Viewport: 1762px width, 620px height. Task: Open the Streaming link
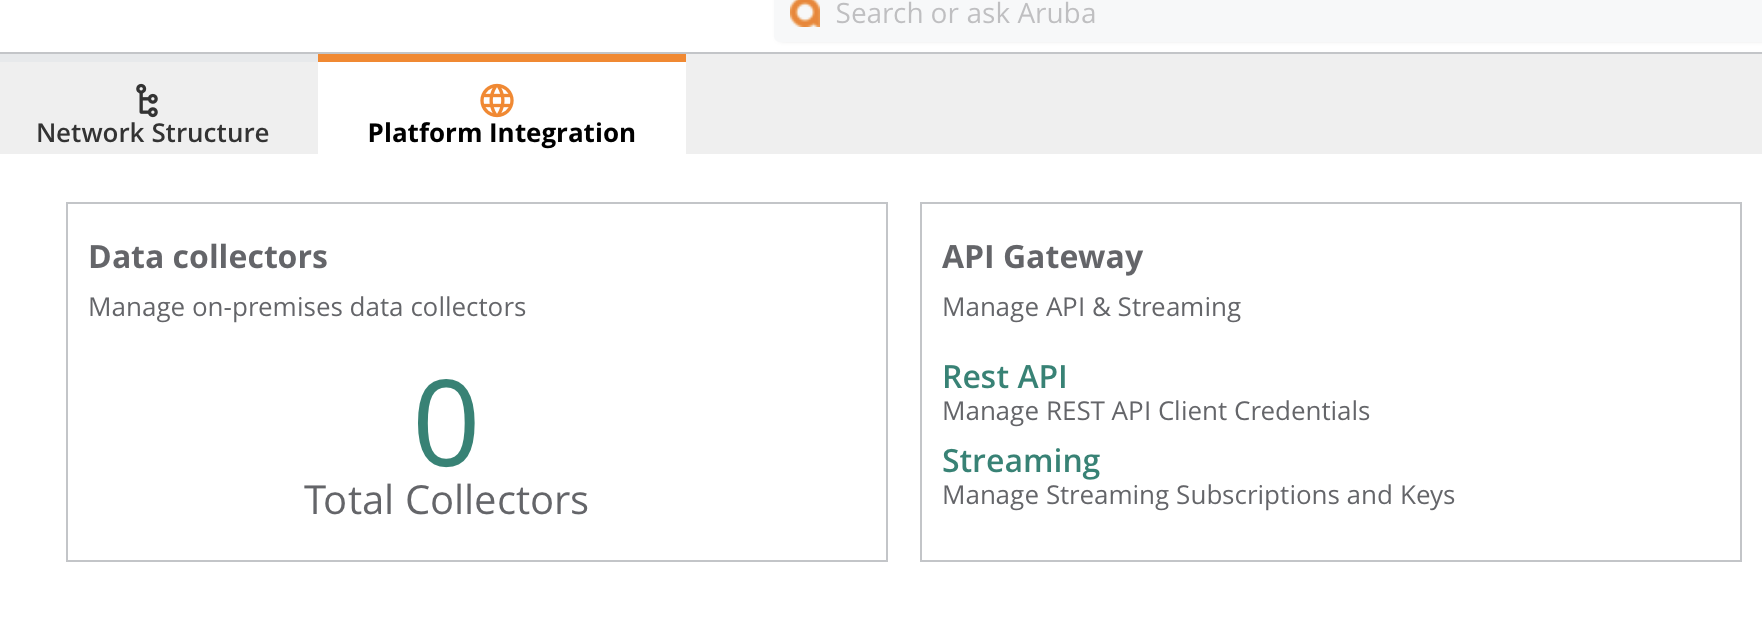point(1020,461)
